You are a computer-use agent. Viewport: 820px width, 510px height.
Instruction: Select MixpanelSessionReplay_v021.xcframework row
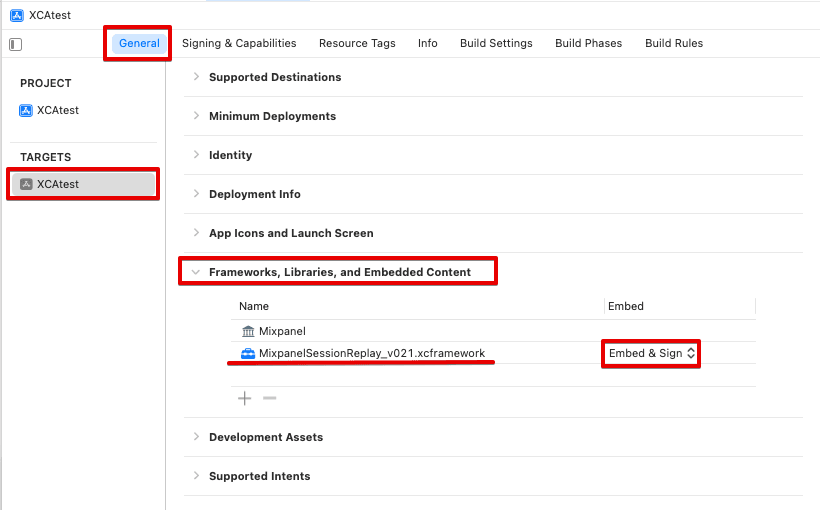372,354
